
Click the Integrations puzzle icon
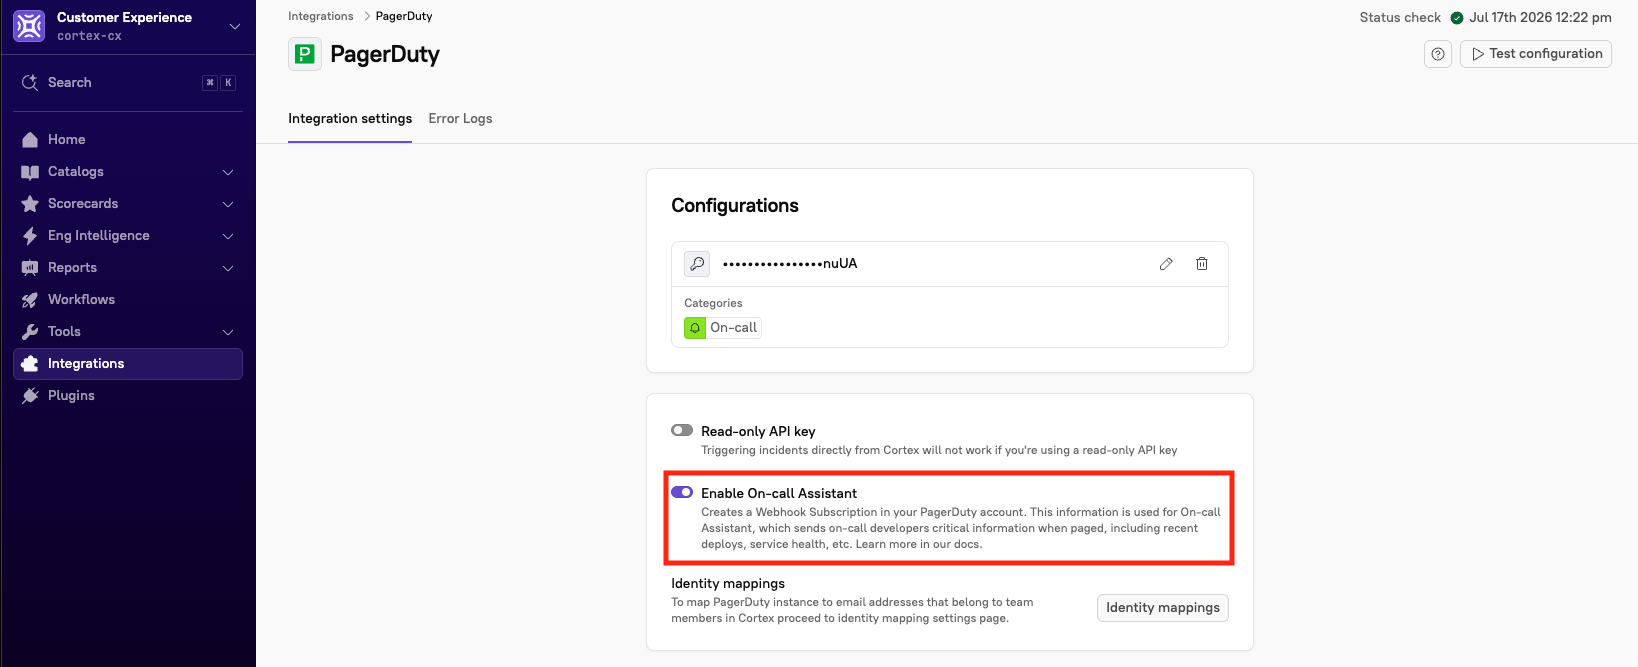pos(30,363)
